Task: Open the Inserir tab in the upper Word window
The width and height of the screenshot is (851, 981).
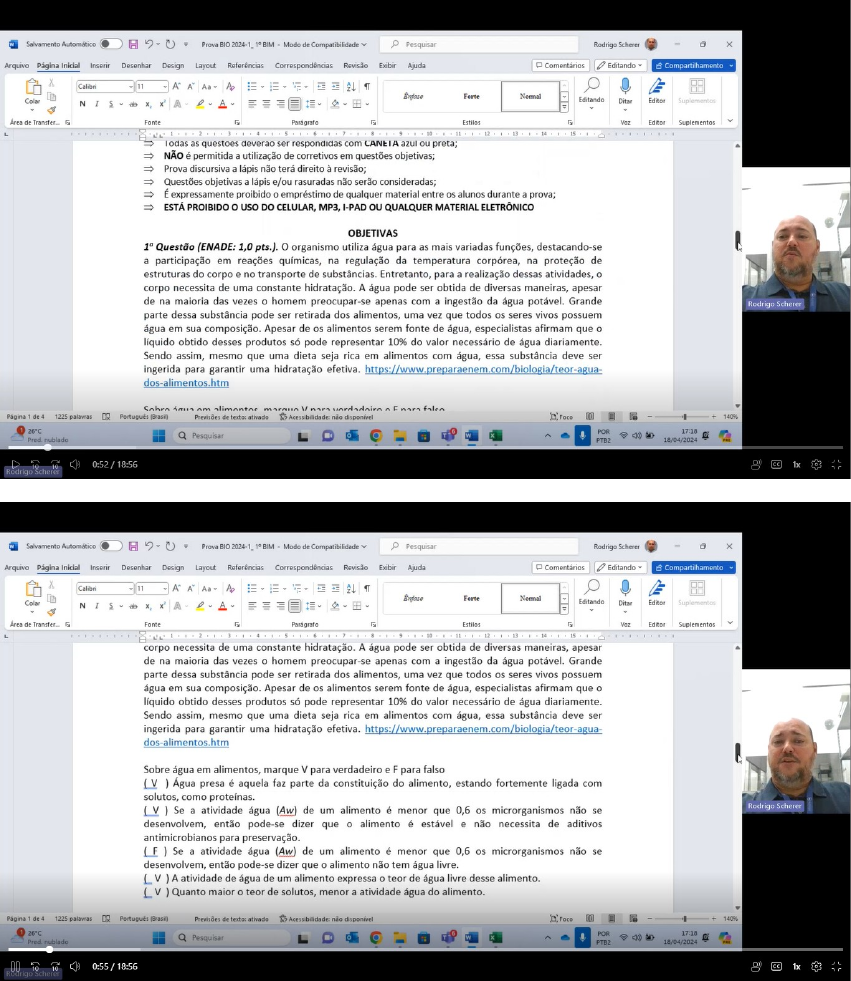Action: tap(100, 65)
